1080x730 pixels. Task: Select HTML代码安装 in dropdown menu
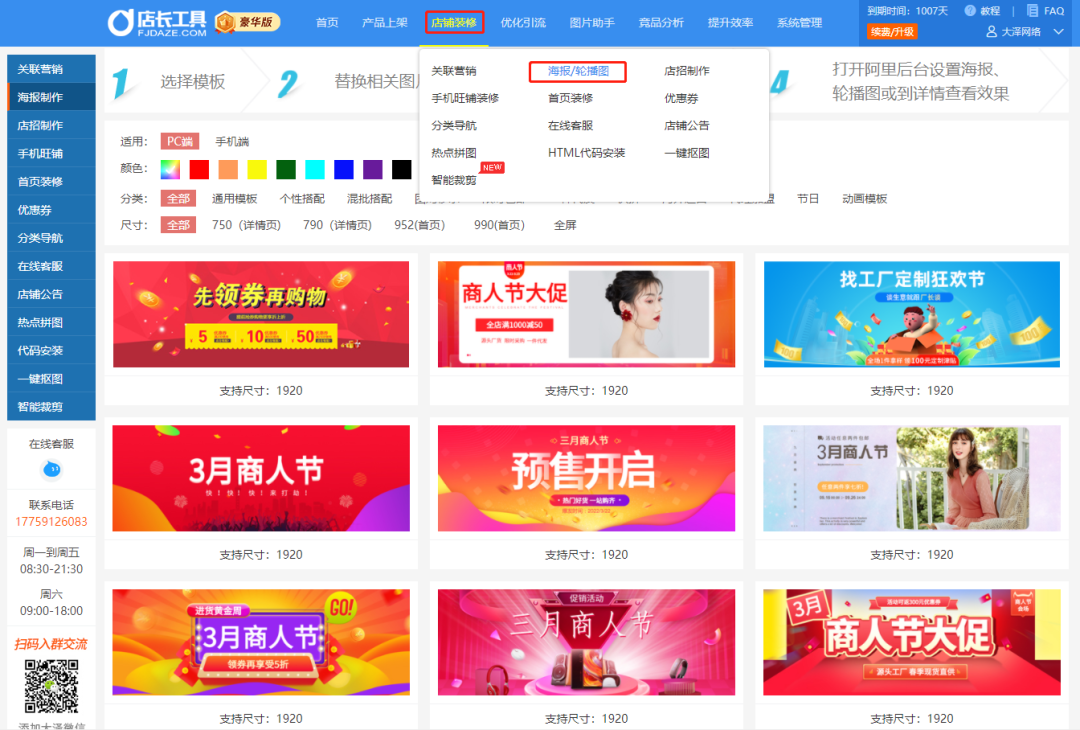tap(586, 153)
